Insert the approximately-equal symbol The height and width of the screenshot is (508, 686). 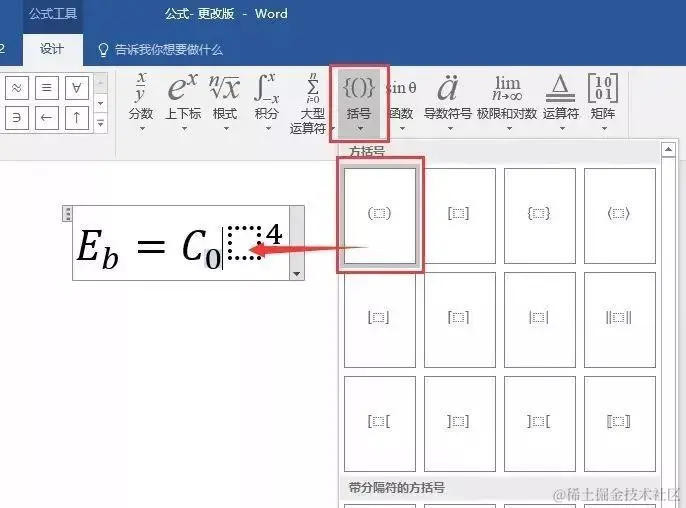pyautogui.click(x=17, y=88)
